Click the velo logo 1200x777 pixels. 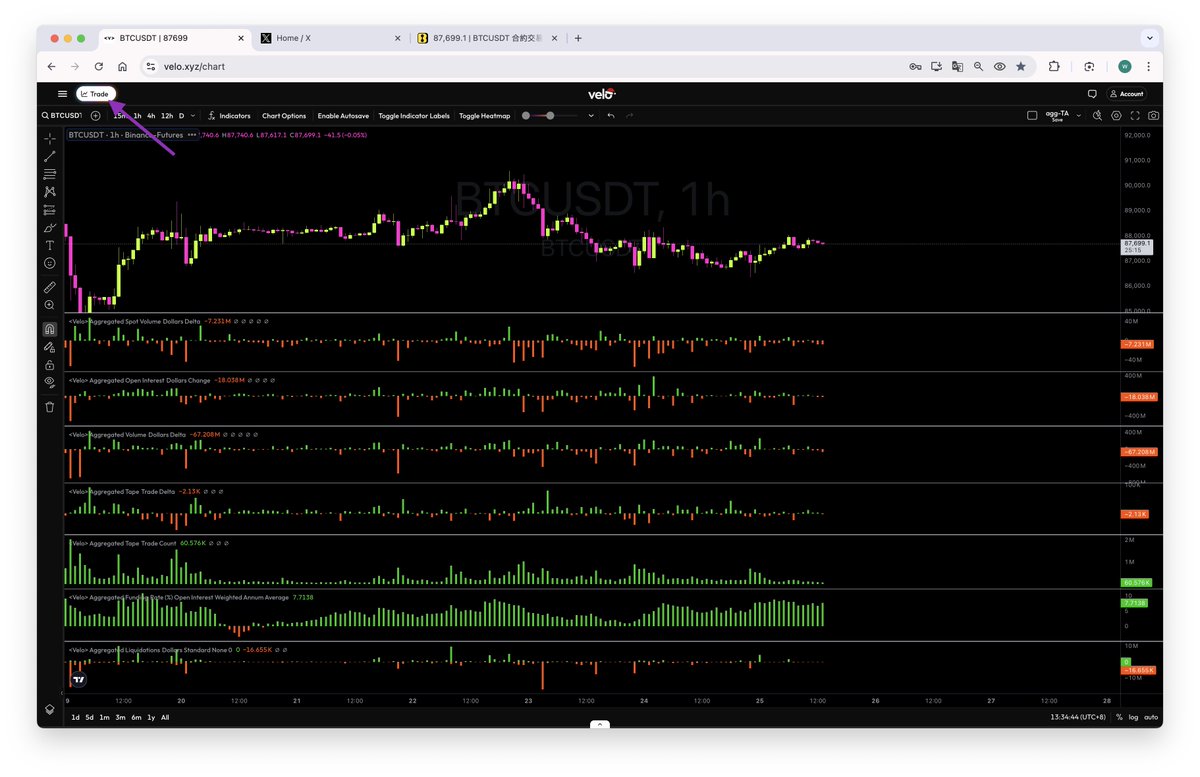point(600,94)
